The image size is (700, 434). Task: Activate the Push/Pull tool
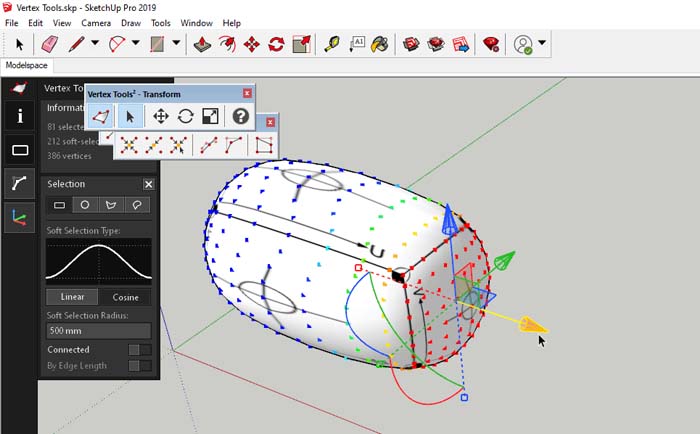click(203, 44)
